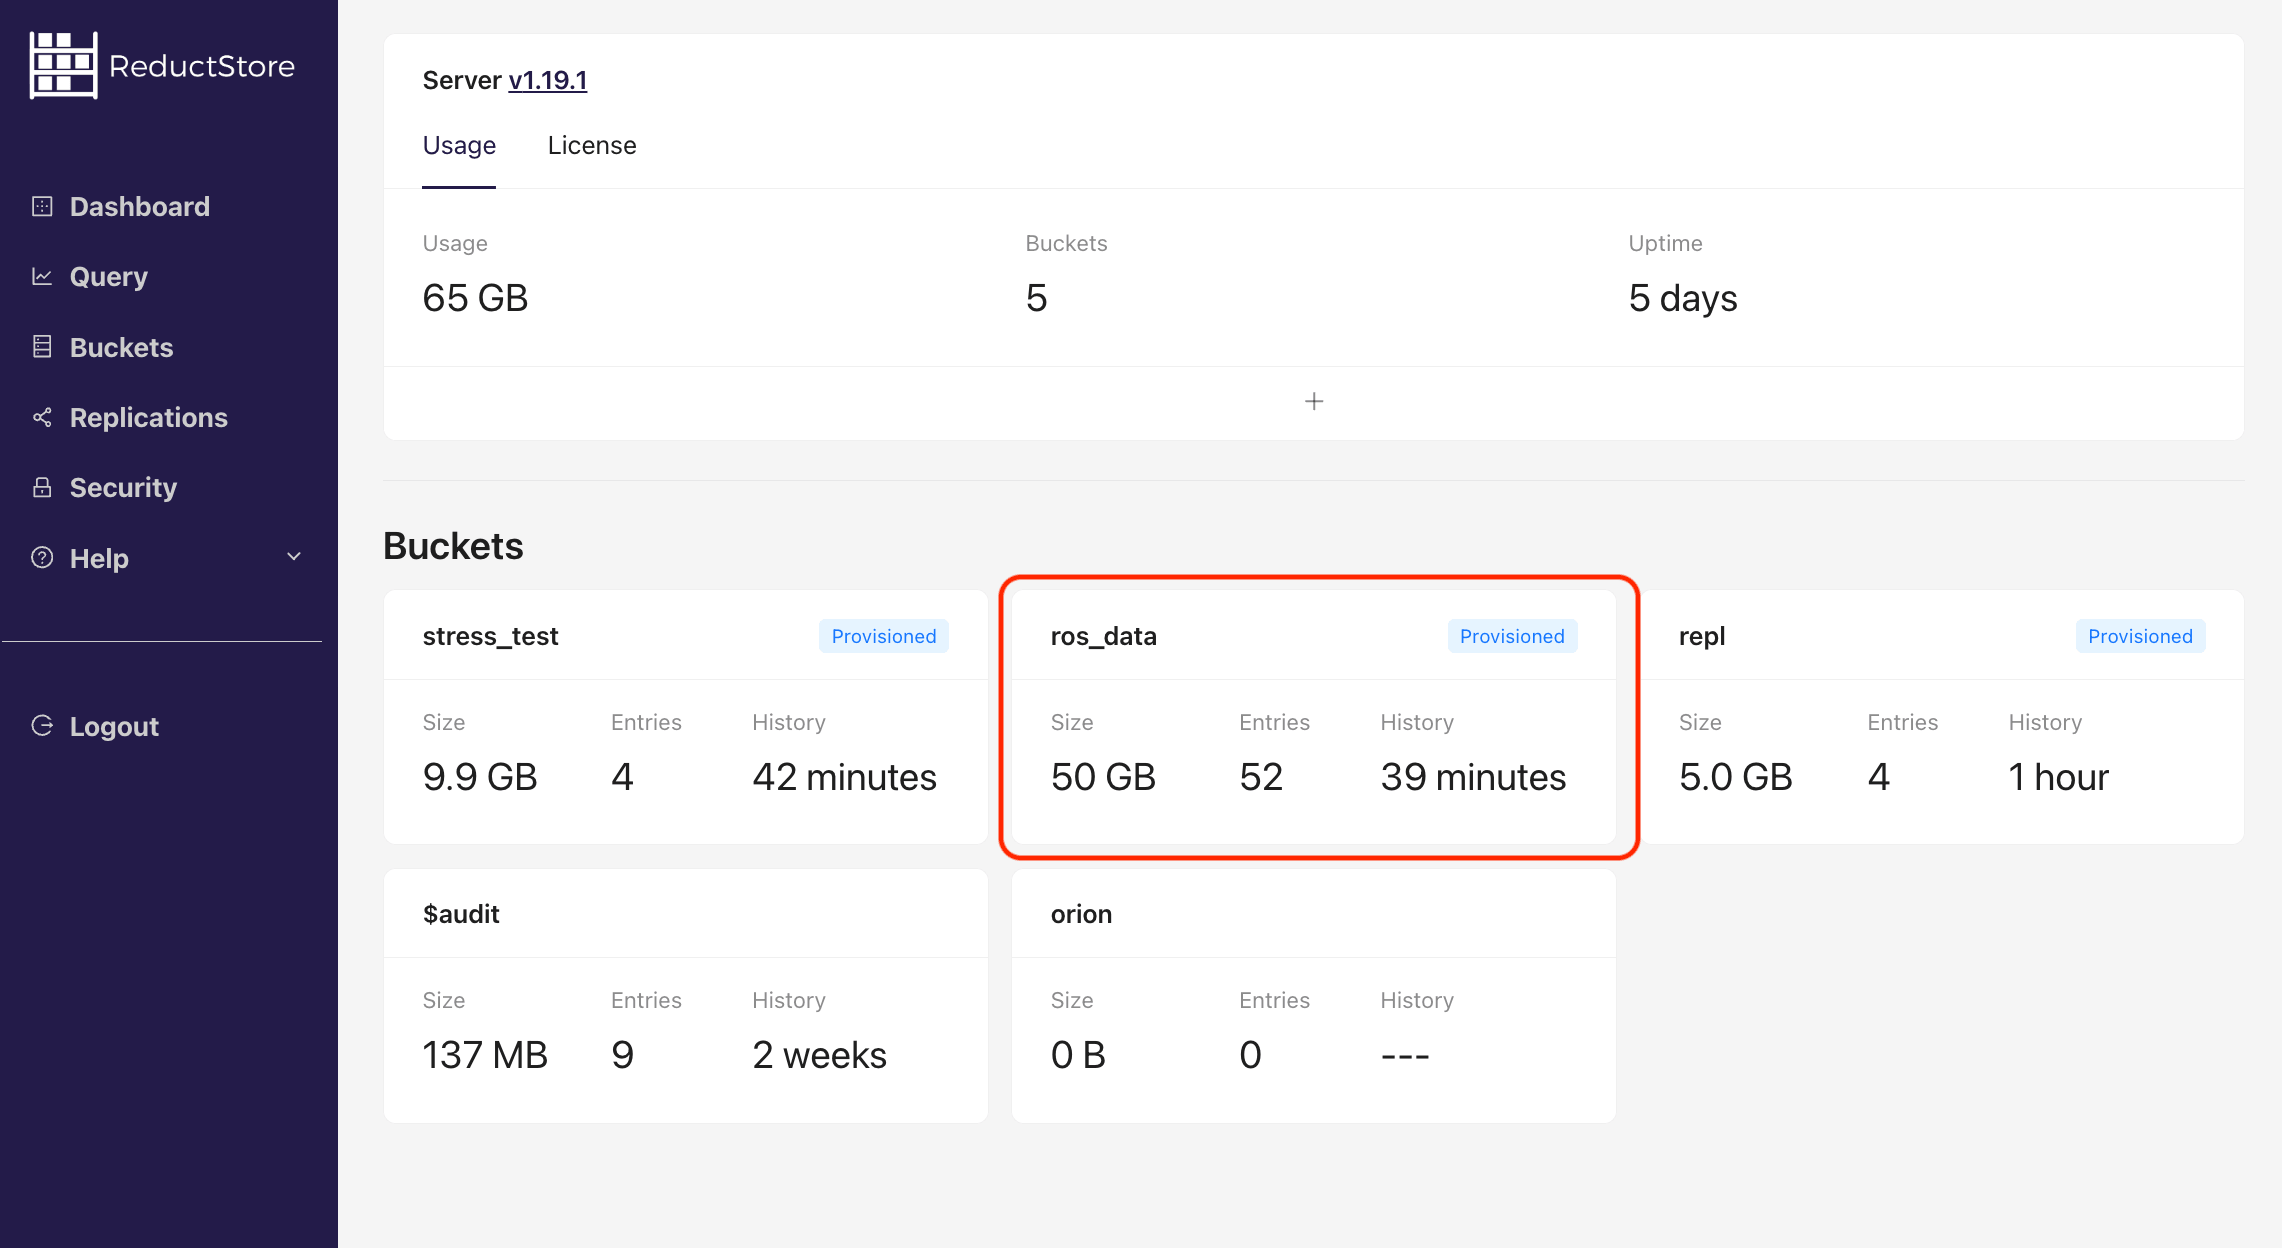This screenshot has width=2282, height=1248.
Task: Click the Uptime label
Action: pos(1665,243)
